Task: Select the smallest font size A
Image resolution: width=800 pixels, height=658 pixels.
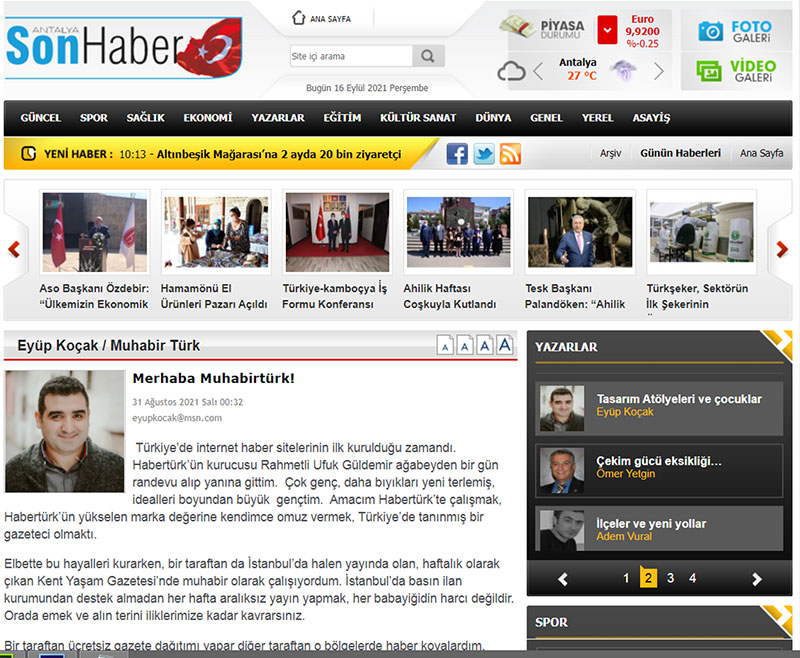Action: click(445, 346)
